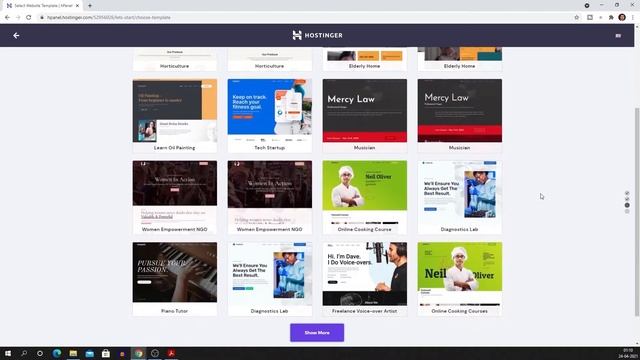Click the Online Cooking Courses label
The height and width of the screenshot is (360, 640).
pos(460,311)
